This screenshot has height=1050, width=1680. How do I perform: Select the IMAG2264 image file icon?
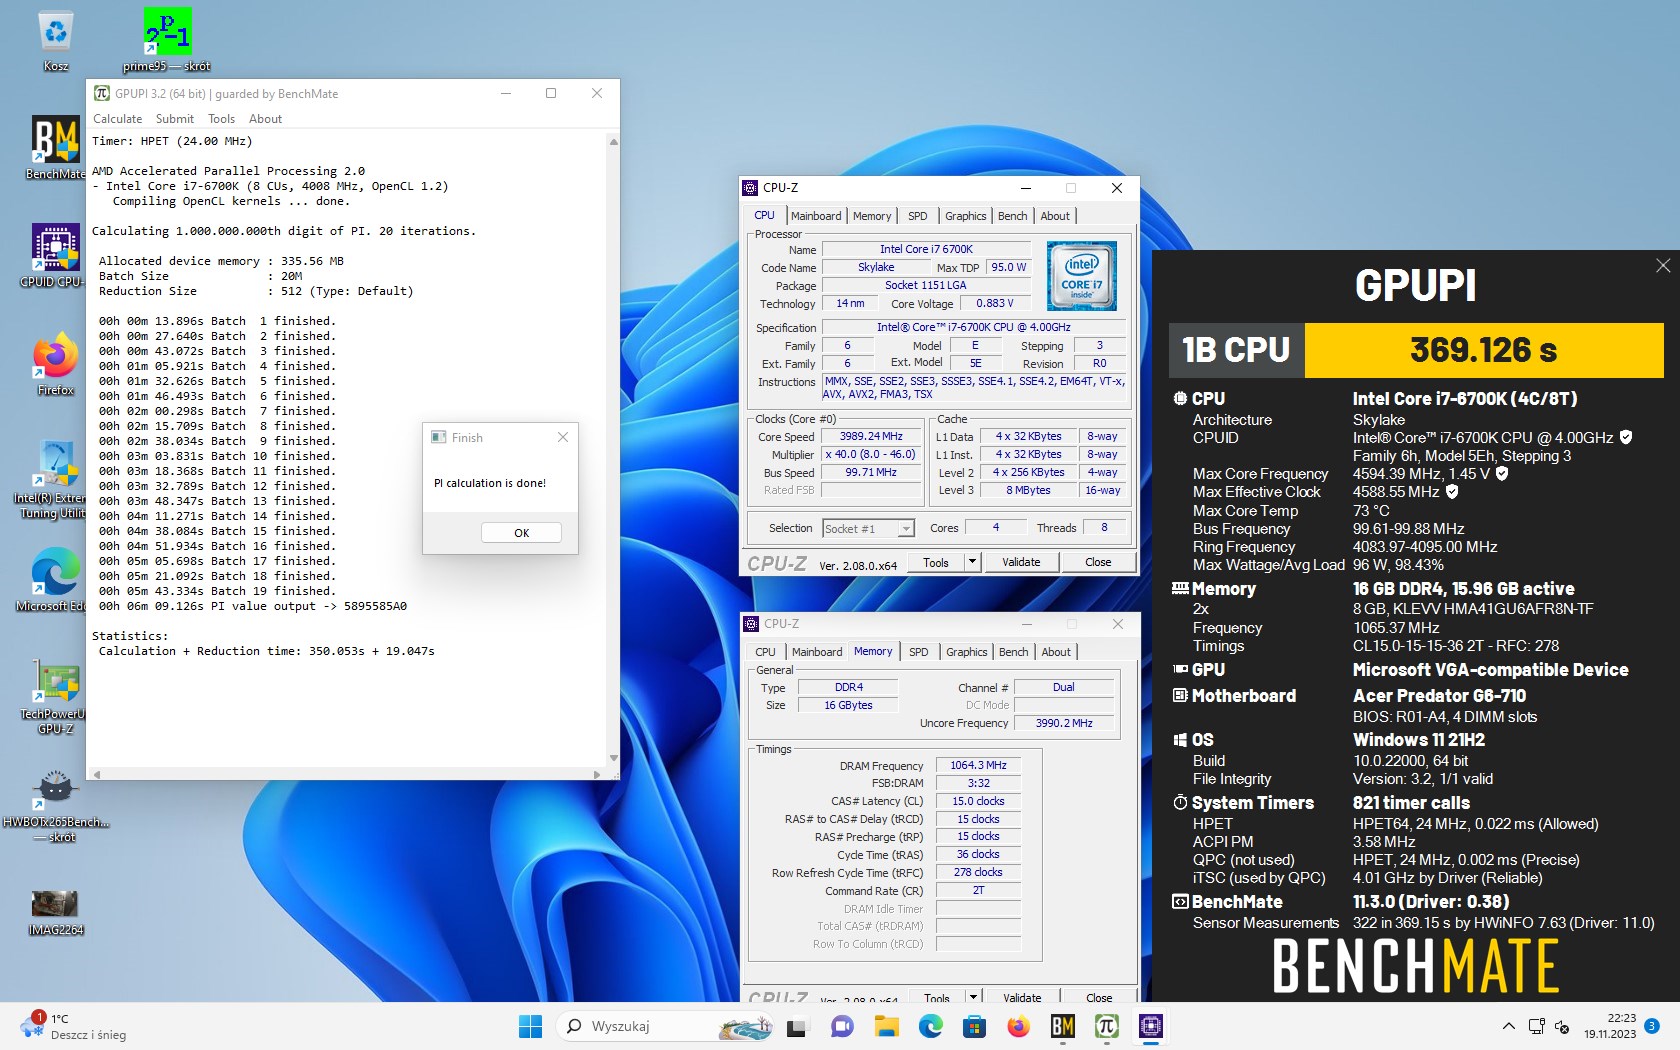pyautogui.click(x=56, y=912)
